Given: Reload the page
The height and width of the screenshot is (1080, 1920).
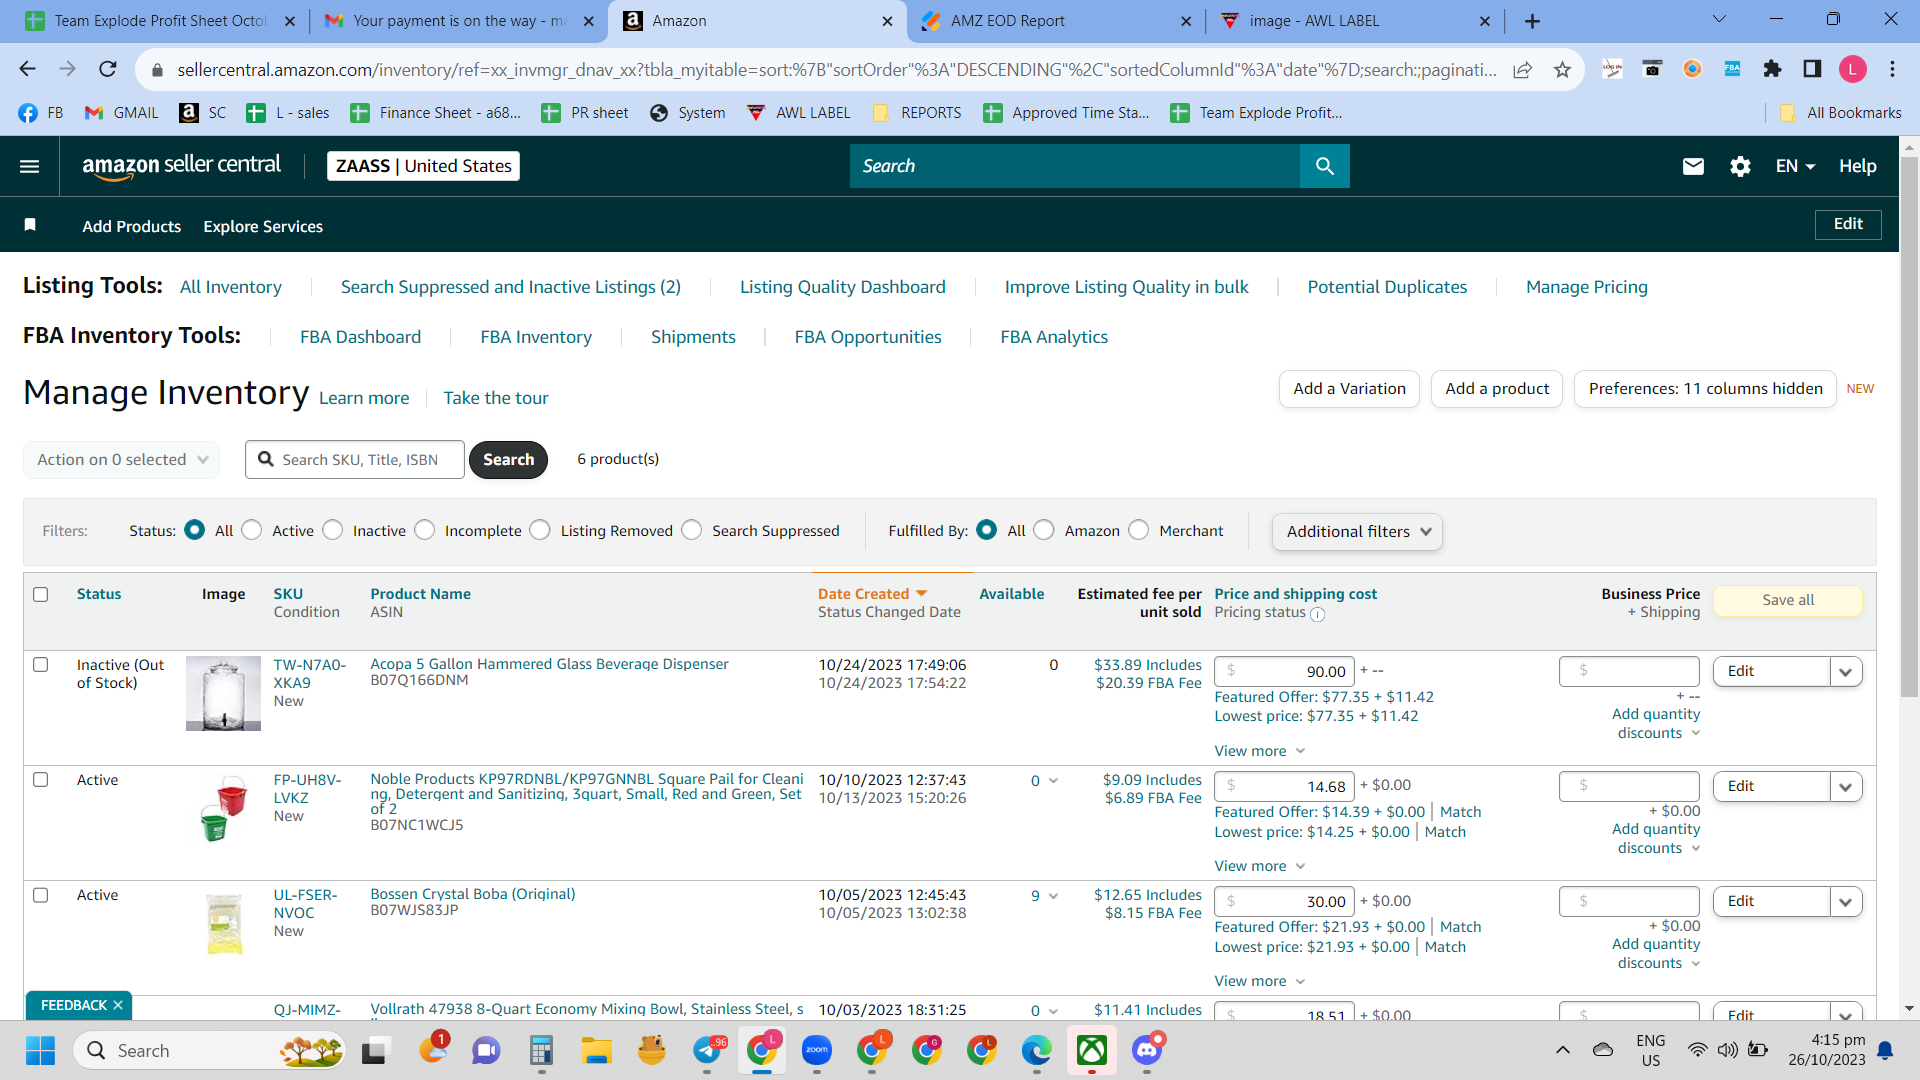Looking at the screenshot, I should point(108,69).
